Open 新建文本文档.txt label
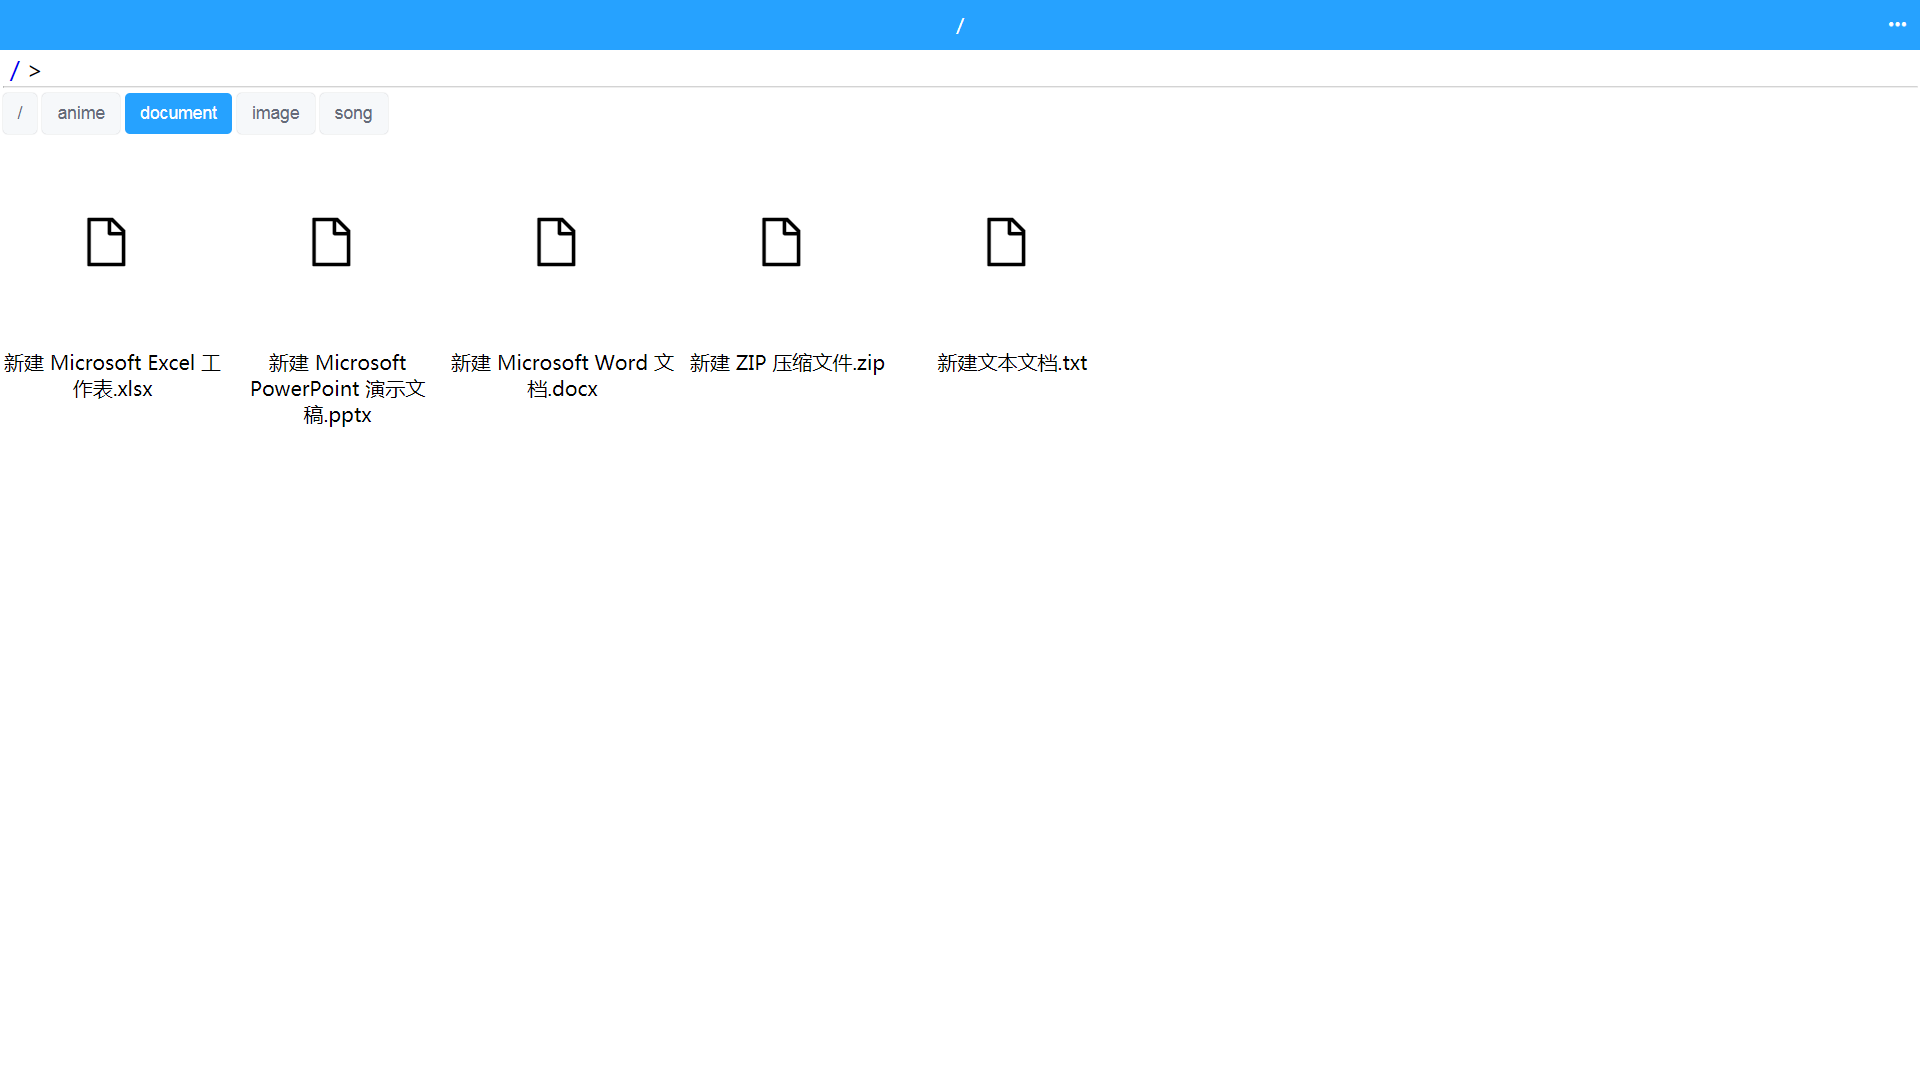 coord(1012,363)
